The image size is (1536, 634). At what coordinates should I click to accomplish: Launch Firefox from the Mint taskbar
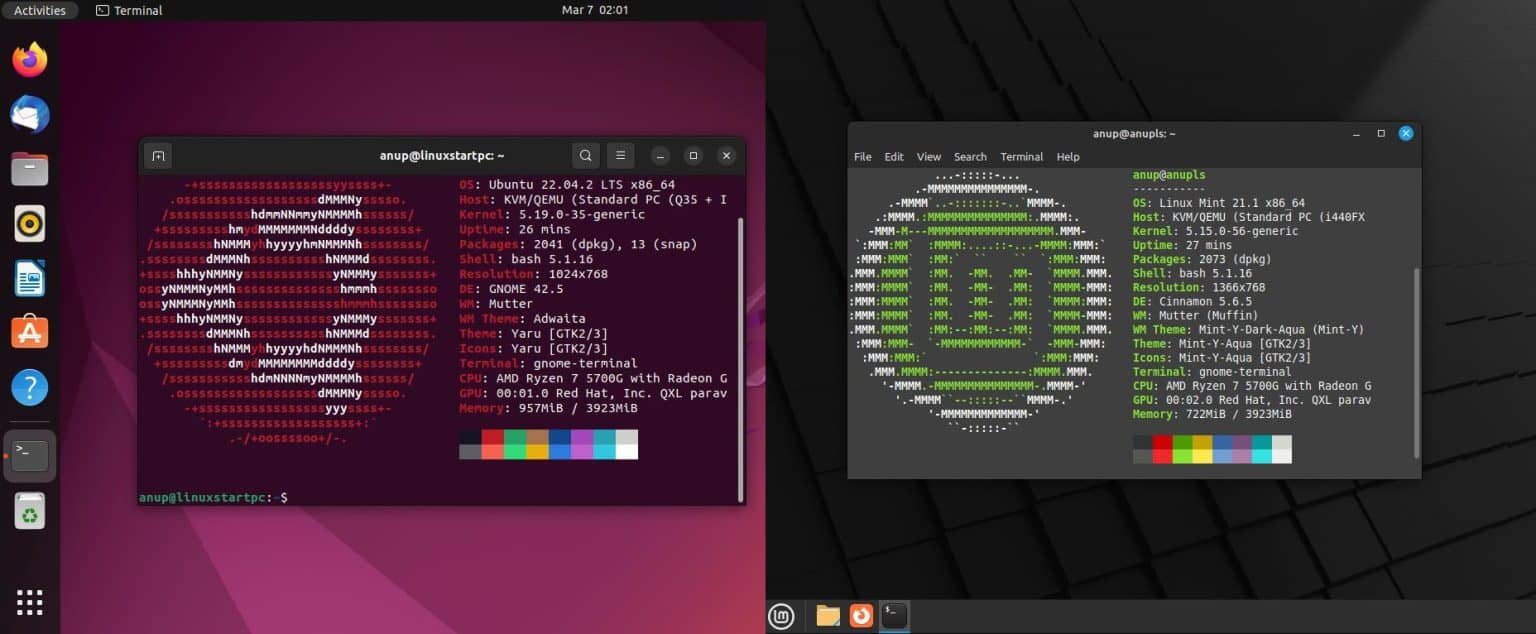click(x=860, y=616)
